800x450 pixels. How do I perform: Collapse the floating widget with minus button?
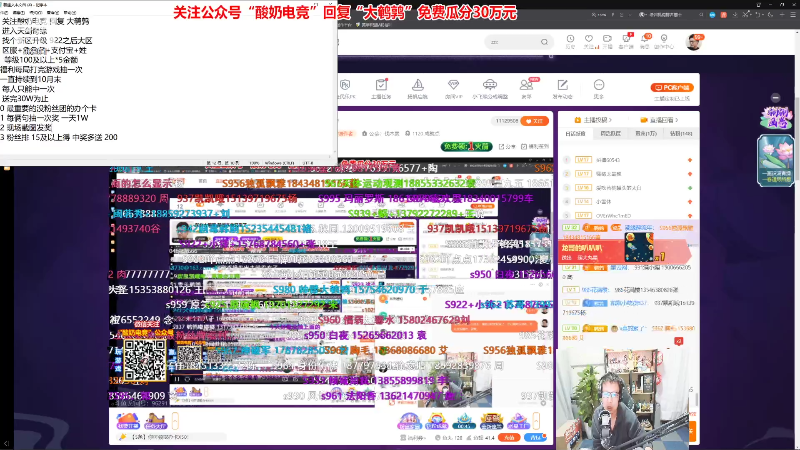click(x=776, y=97)
